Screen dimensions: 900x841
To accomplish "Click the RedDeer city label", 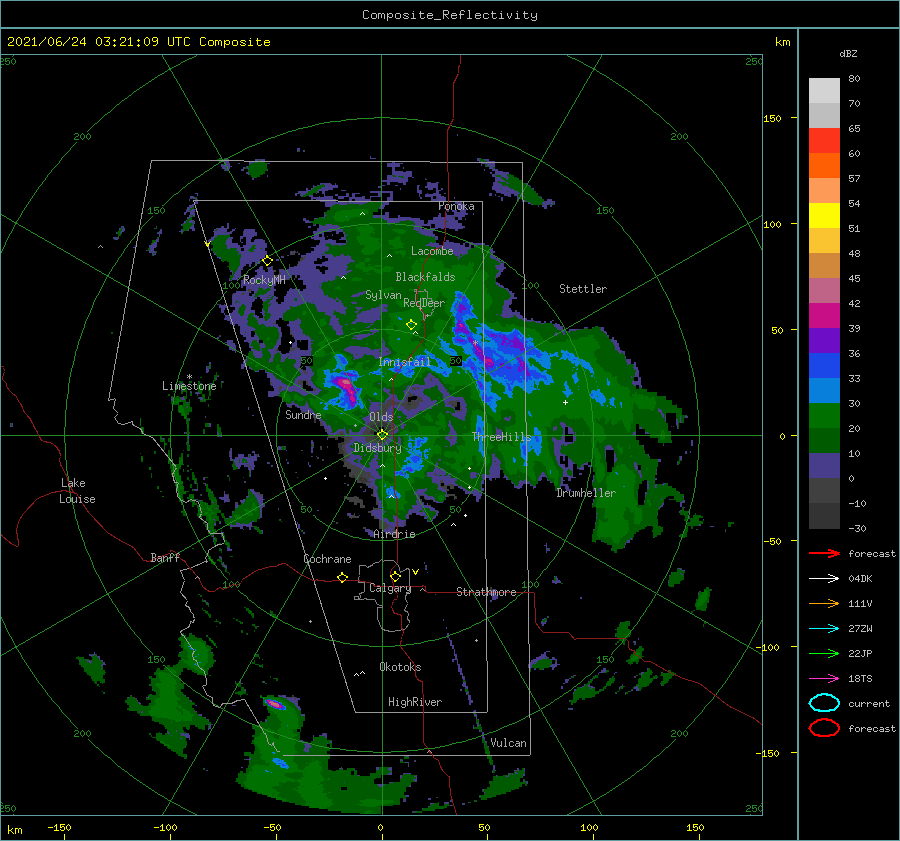I will pyautogui.click(x=424, y=303).
